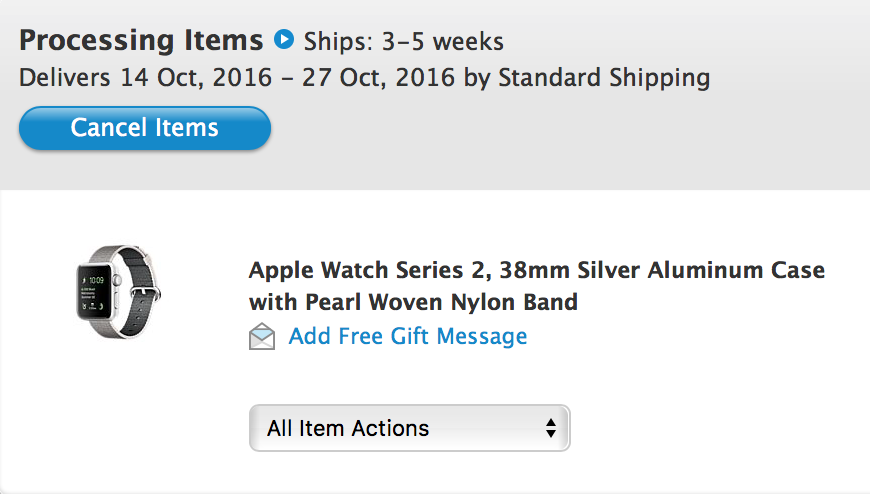Image resolution: width=870 pixels, height=494 pixels.
Task: Click the Ships: label after the arrow icon
Action: [338, 42]
